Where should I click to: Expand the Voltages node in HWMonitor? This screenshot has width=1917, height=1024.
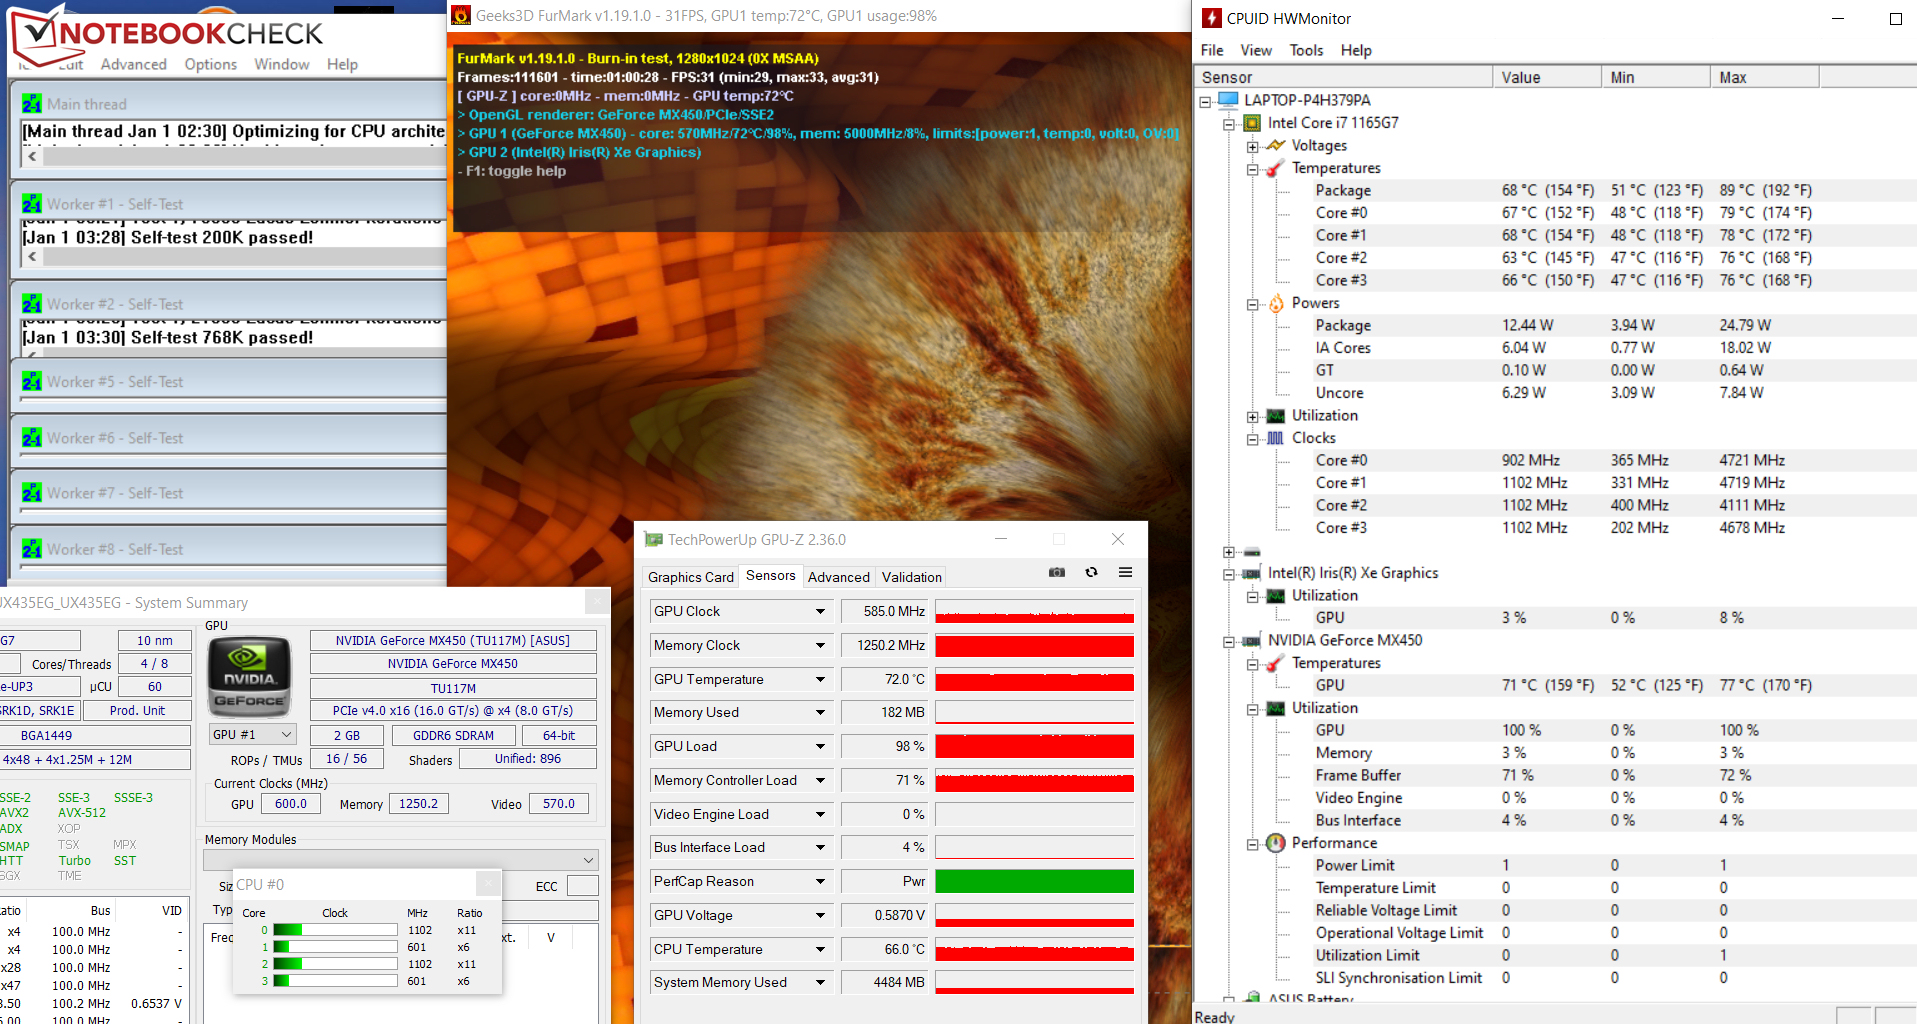click(1252, 147)
